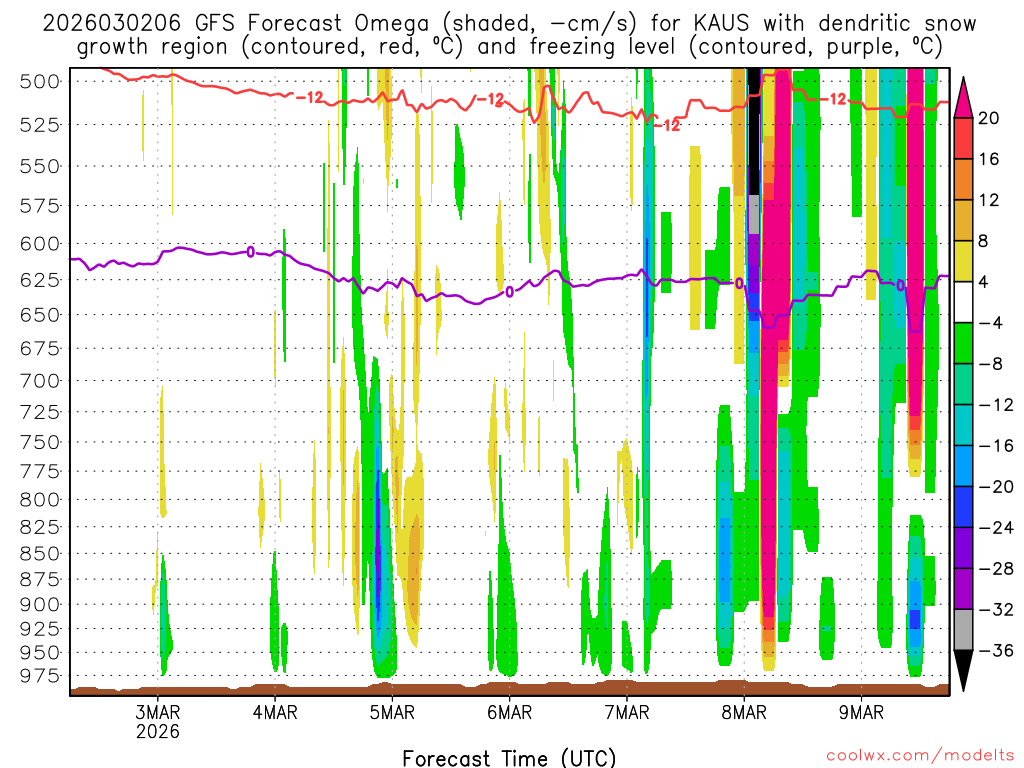Click the gray swatch between -32 and -36
1024x768 pixels.
963,630
